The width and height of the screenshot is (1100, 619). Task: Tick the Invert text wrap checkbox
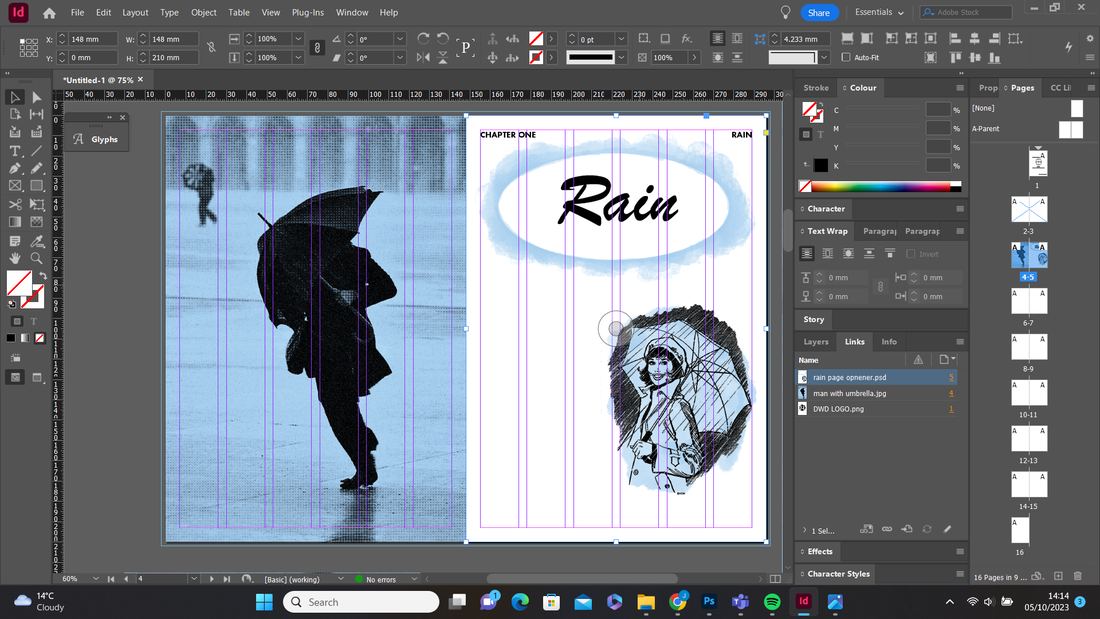[911, 254]
